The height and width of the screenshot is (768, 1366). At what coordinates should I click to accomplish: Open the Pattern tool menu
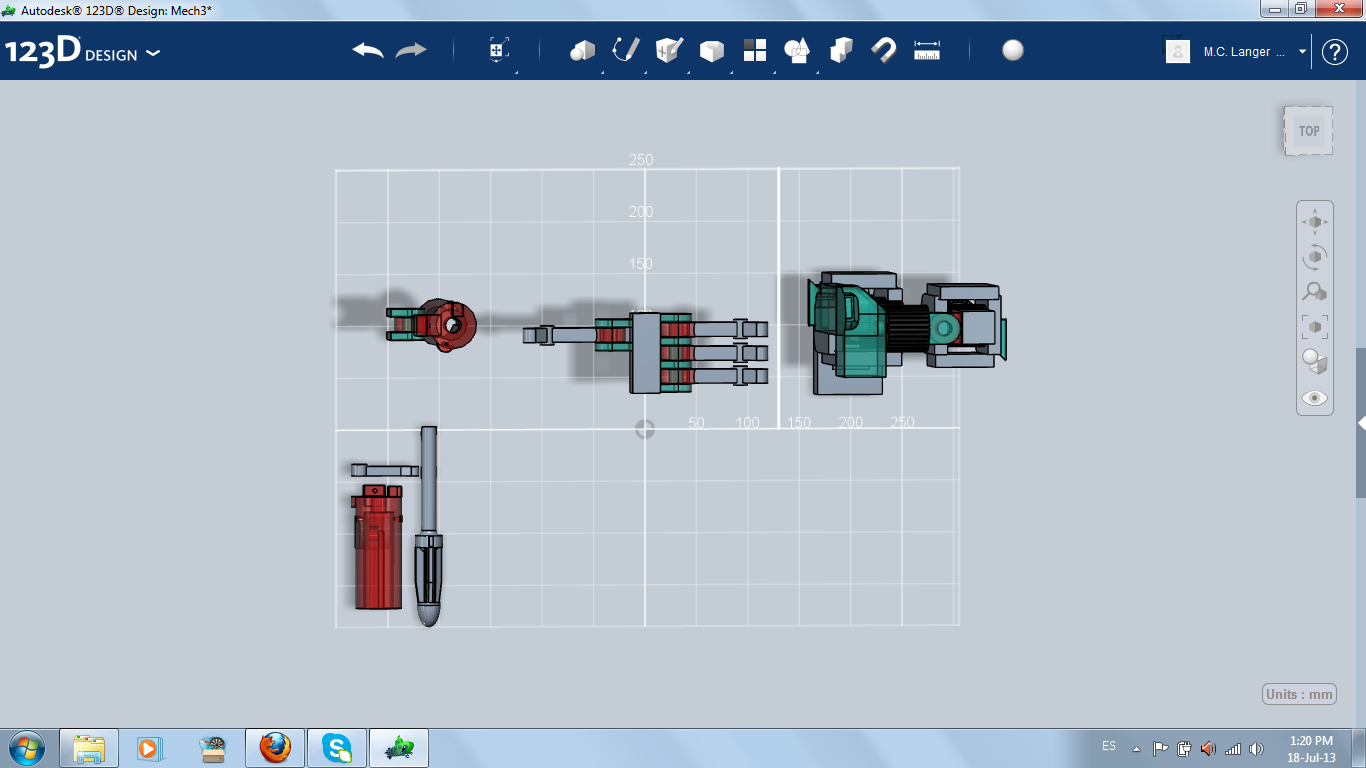coord(754,50)
